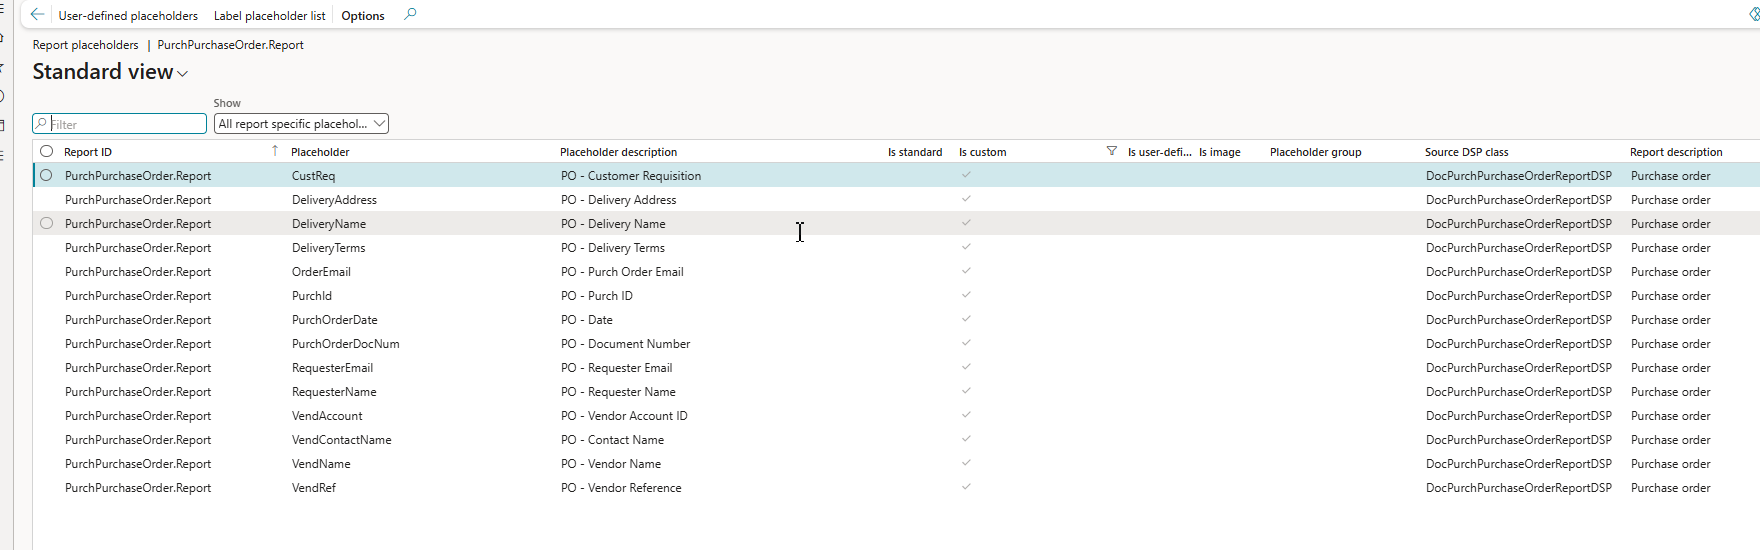Click the Placeholder description column header
Viewport: 1760px width, 550px height.
pyautogui.click(x=618, y=152)
